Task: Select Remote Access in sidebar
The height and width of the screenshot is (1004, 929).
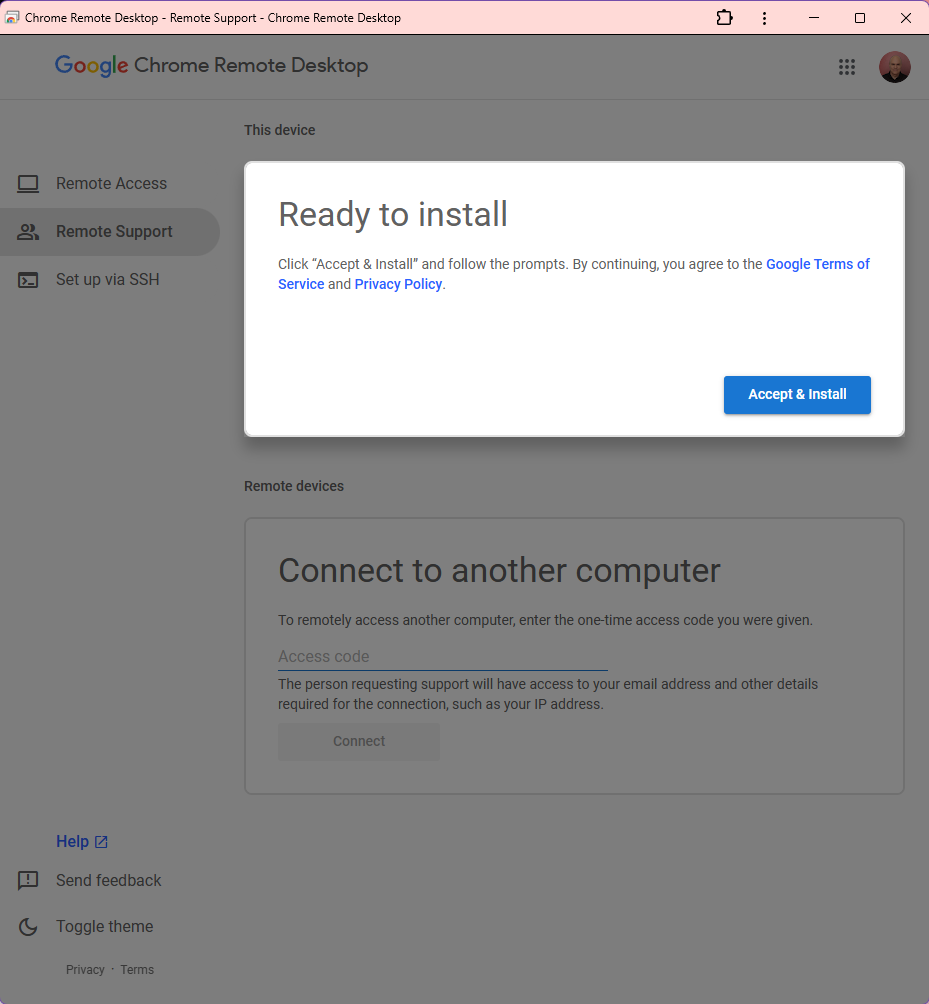Action: click(109, 184)
